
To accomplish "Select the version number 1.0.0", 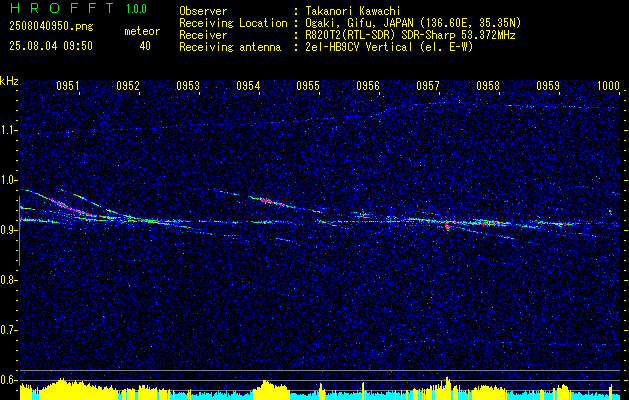I will point(136,9).
